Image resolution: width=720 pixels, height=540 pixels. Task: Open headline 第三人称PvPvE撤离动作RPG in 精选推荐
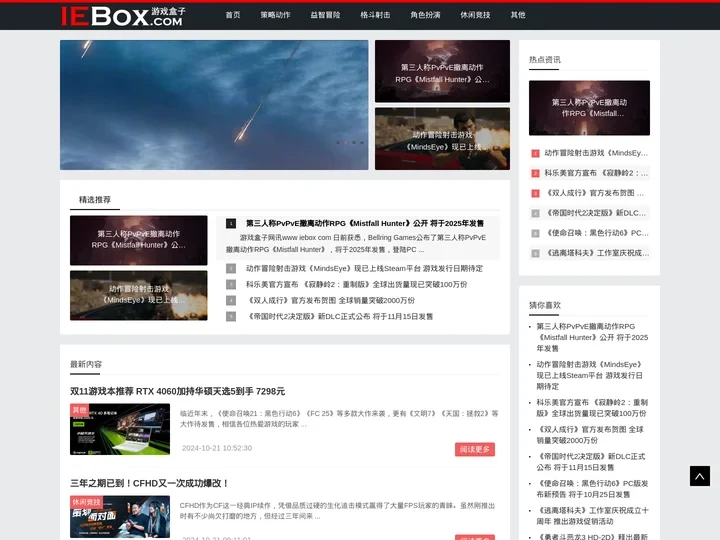coord(365,224)
